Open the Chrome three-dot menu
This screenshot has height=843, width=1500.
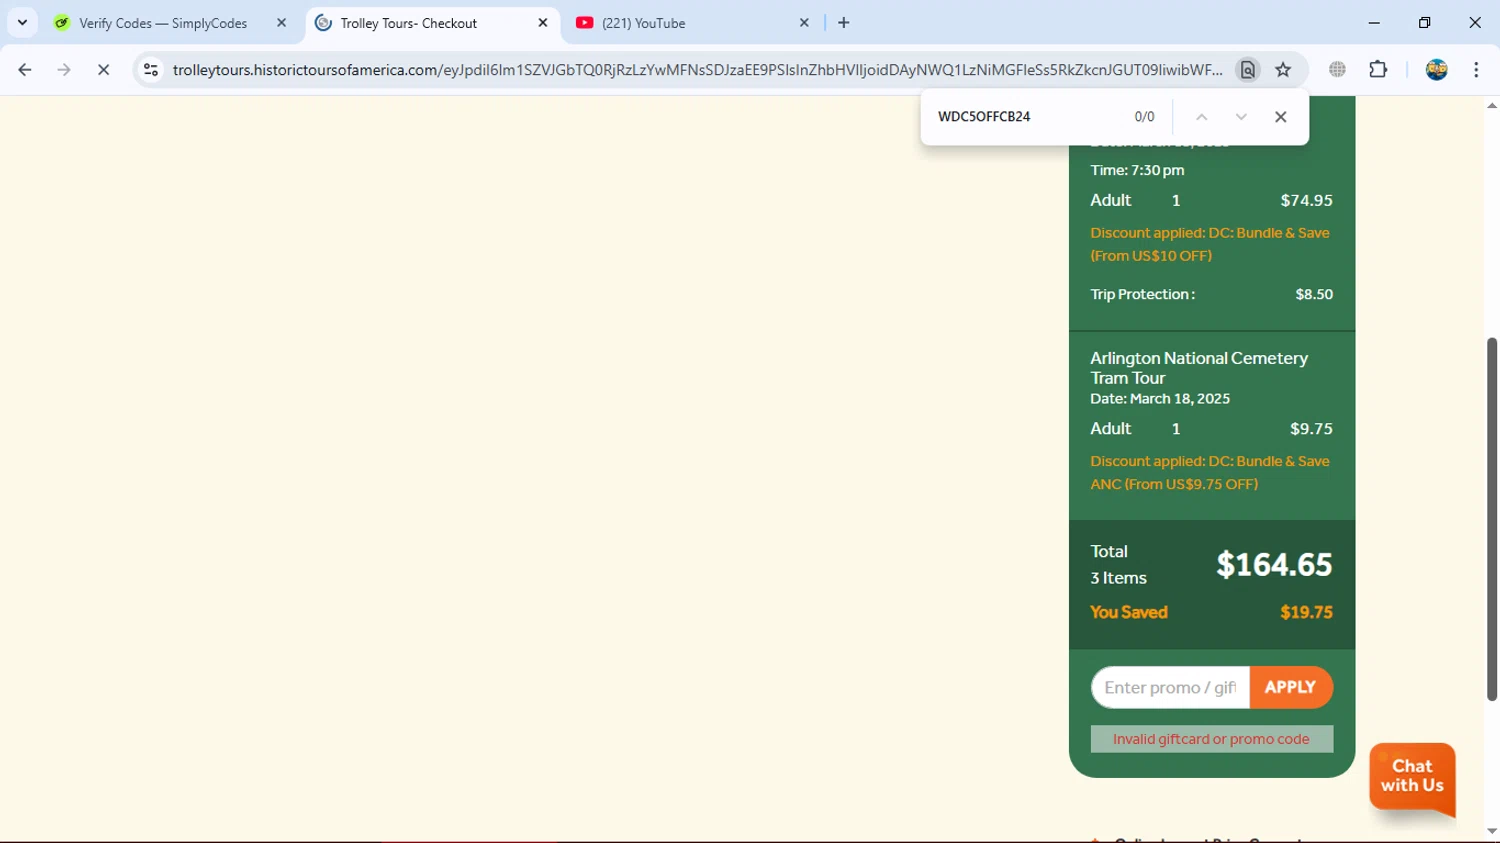coord(1477,70)
